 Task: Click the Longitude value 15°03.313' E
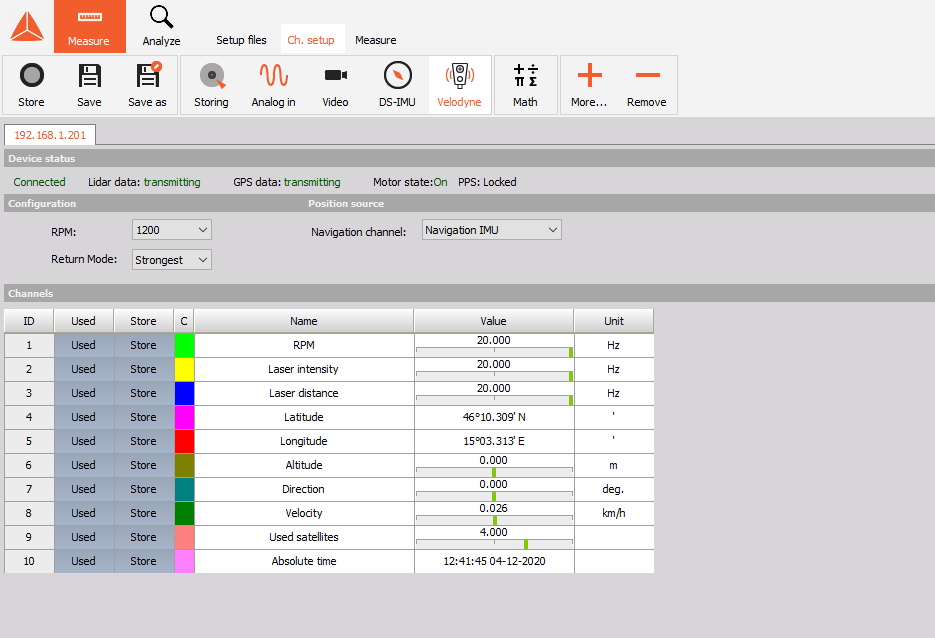pyautogui.click(x=494, y=441)
